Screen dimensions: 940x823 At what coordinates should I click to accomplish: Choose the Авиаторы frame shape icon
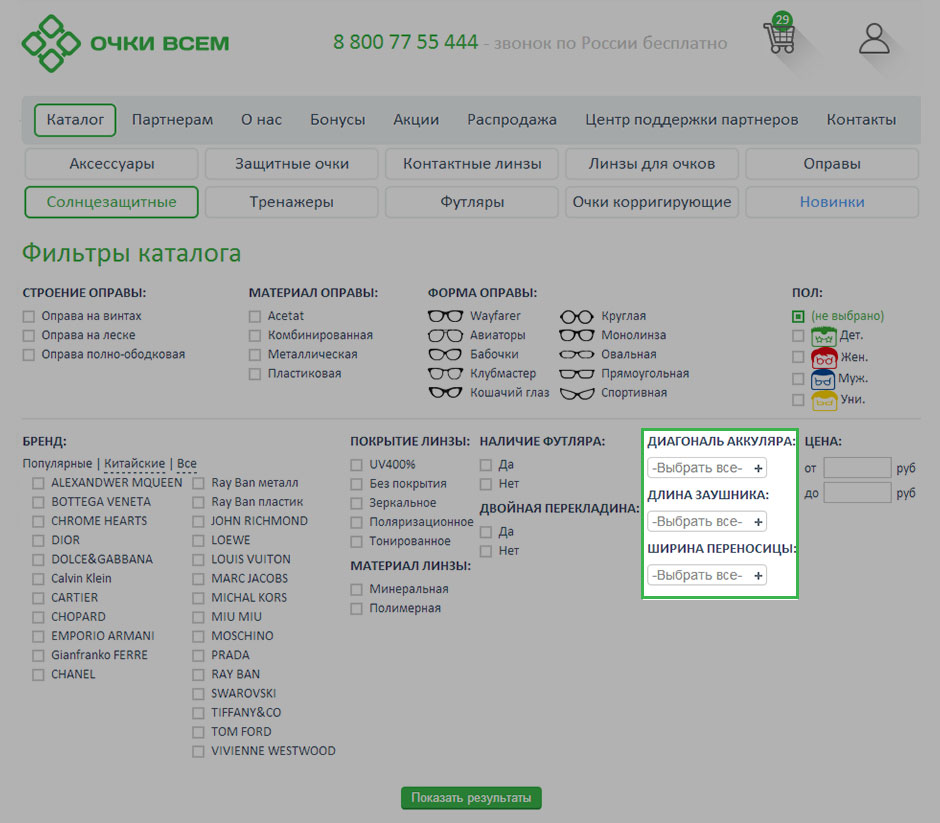pos(445,335)
